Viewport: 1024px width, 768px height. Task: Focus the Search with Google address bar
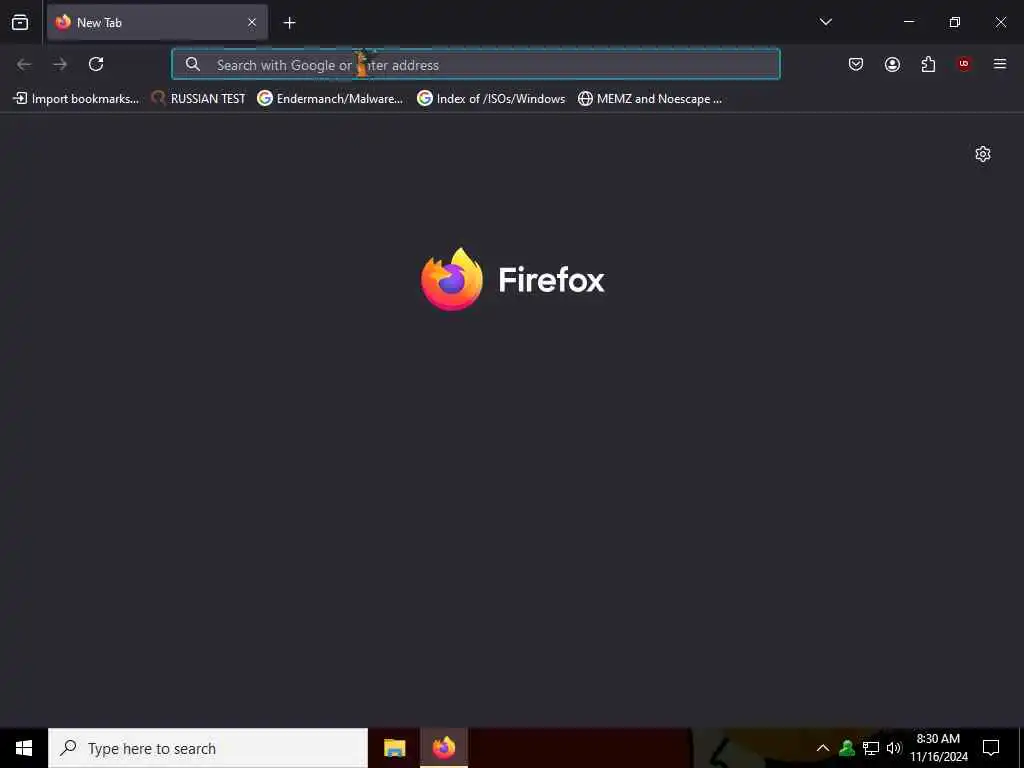pos(475,64)
